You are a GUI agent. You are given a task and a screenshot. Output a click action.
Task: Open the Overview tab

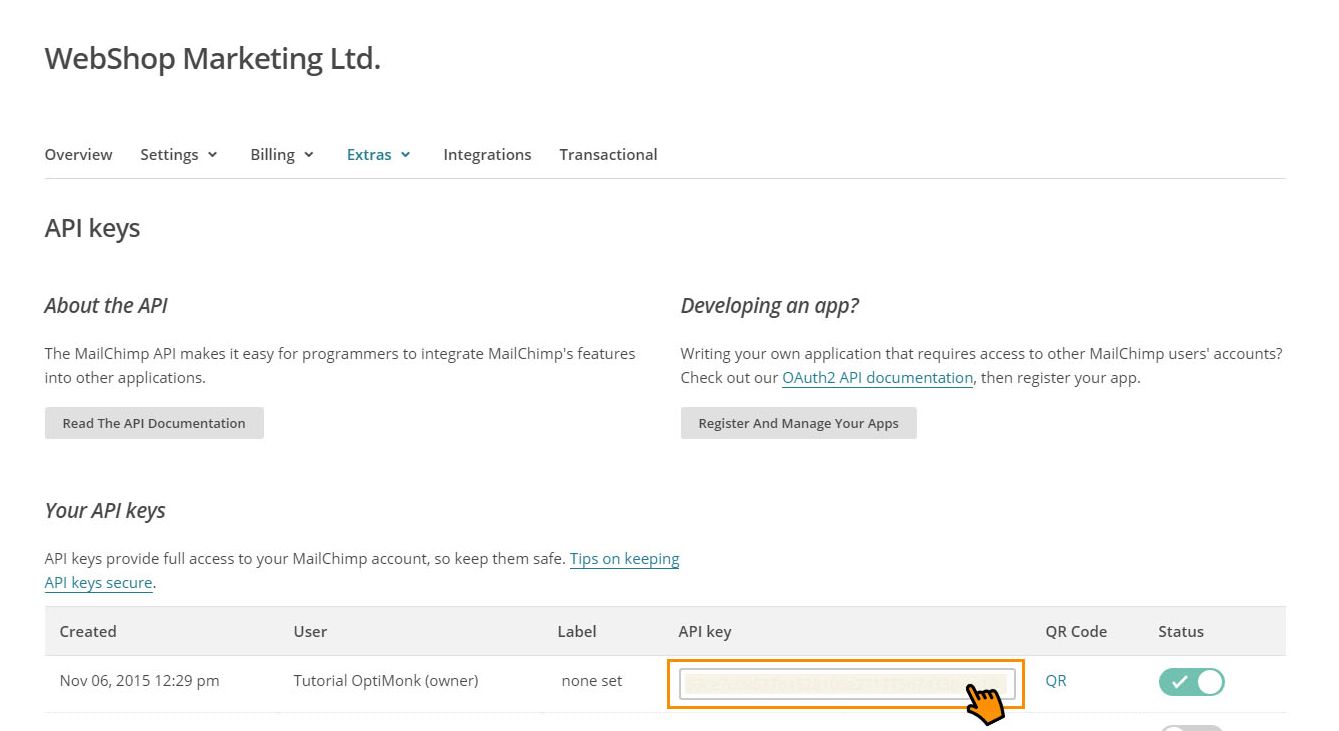pyautogui.click(x=78, y=154)
